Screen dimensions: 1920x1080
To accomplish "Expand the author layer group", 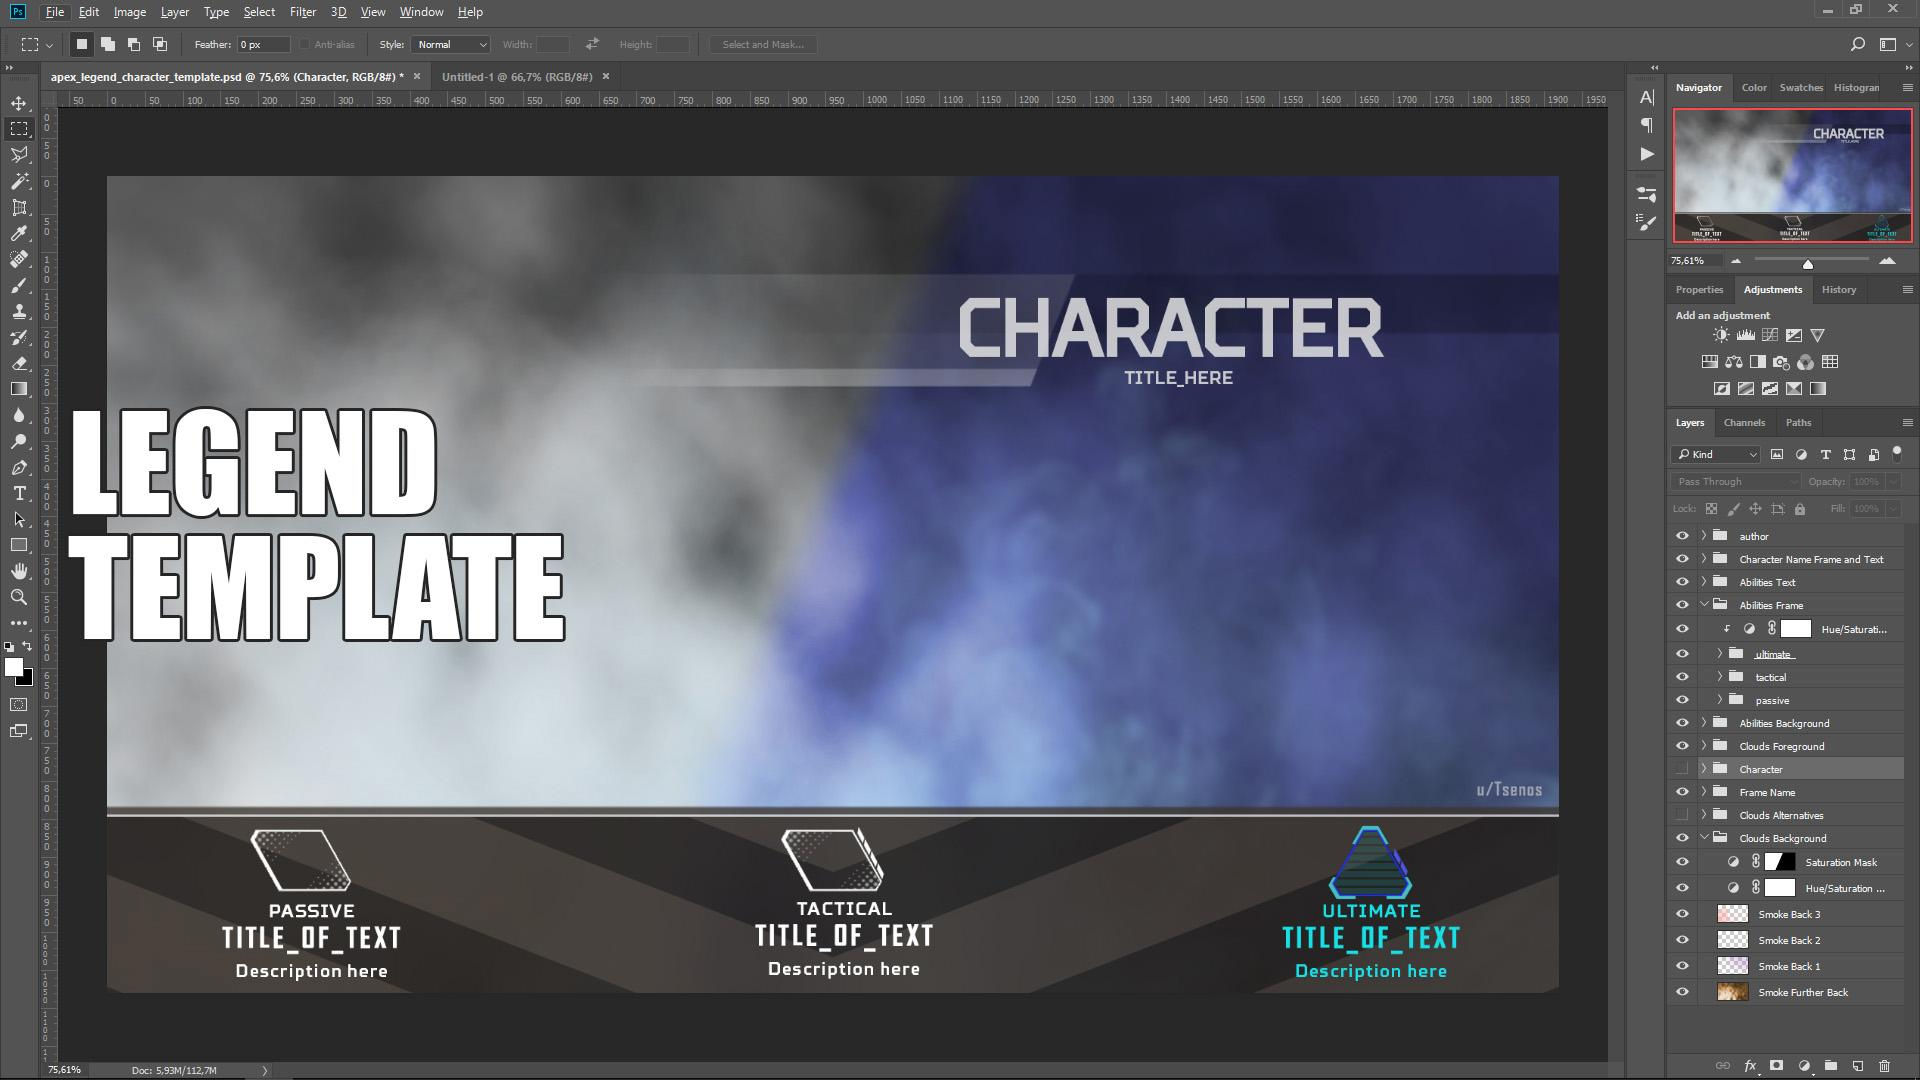I will coord(1704,536).
